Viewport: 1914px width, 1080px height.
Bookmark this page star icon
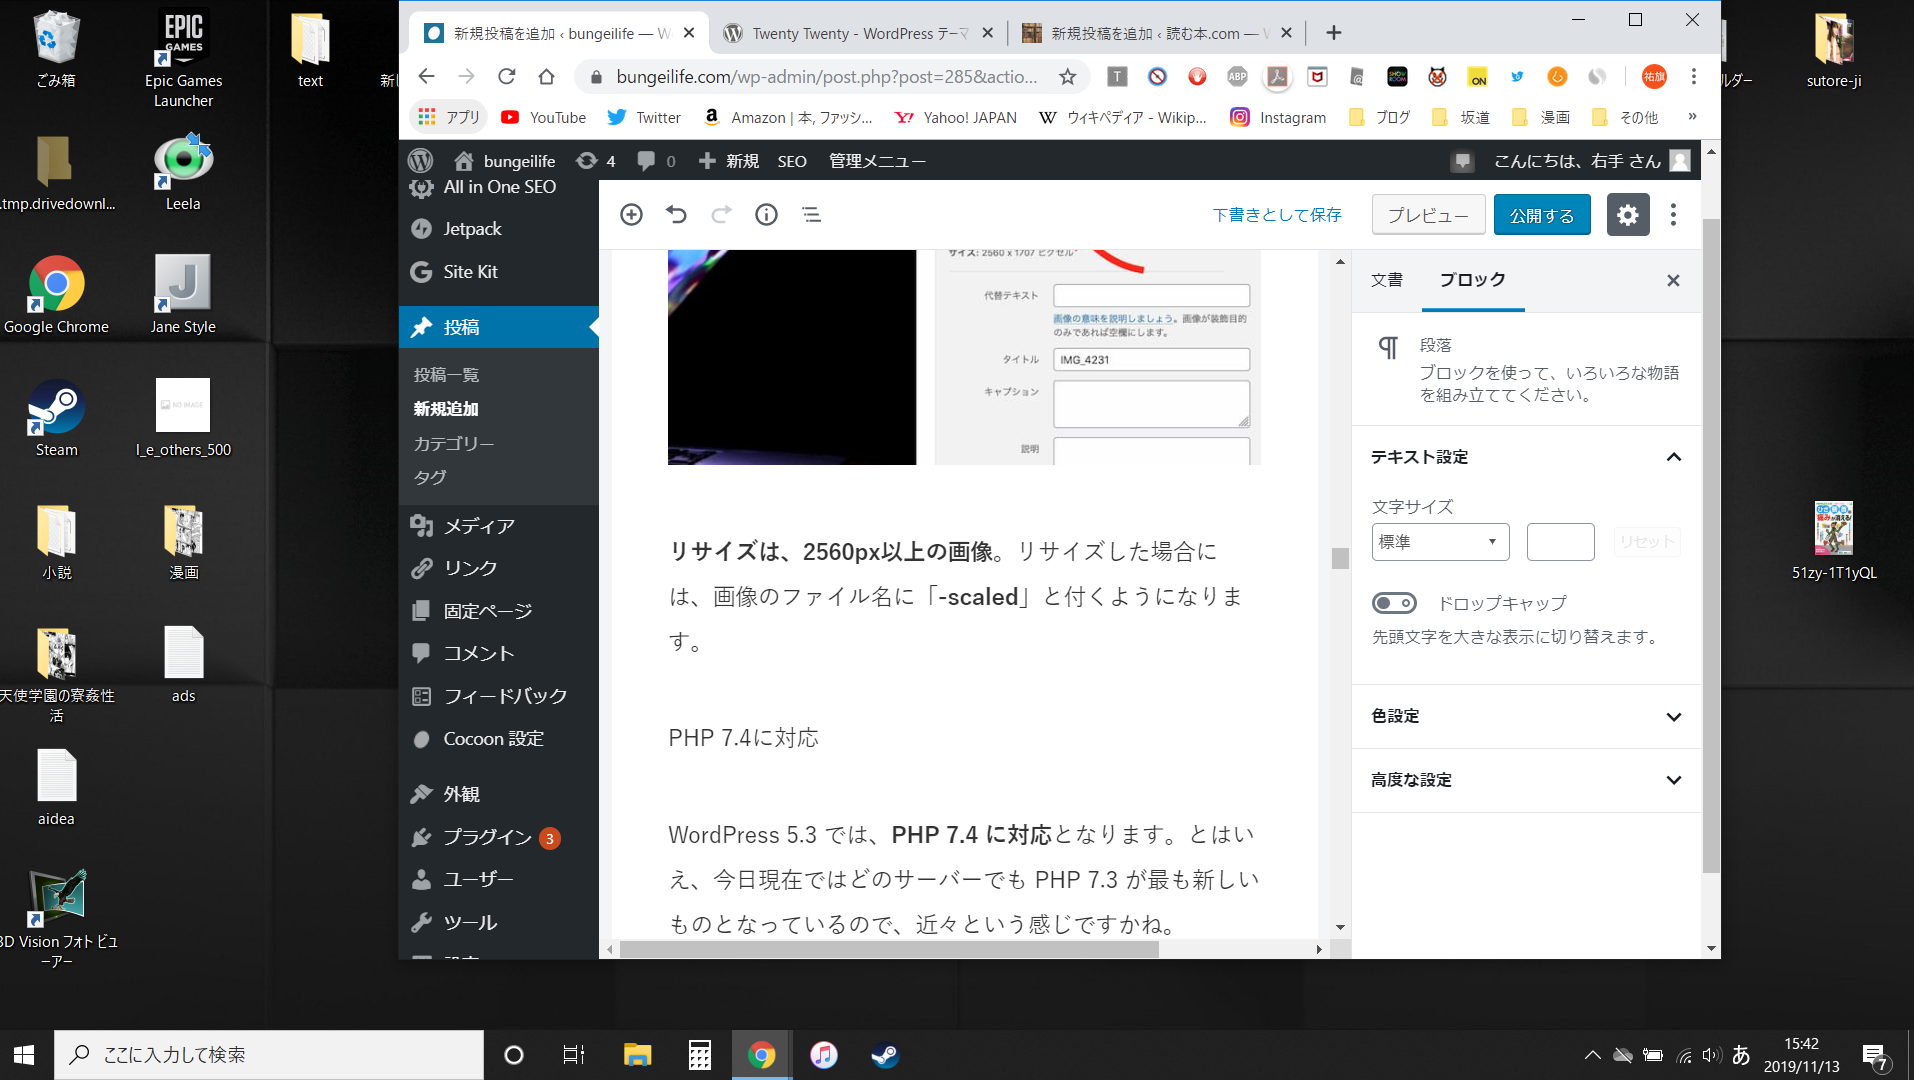click(1067, 77)
